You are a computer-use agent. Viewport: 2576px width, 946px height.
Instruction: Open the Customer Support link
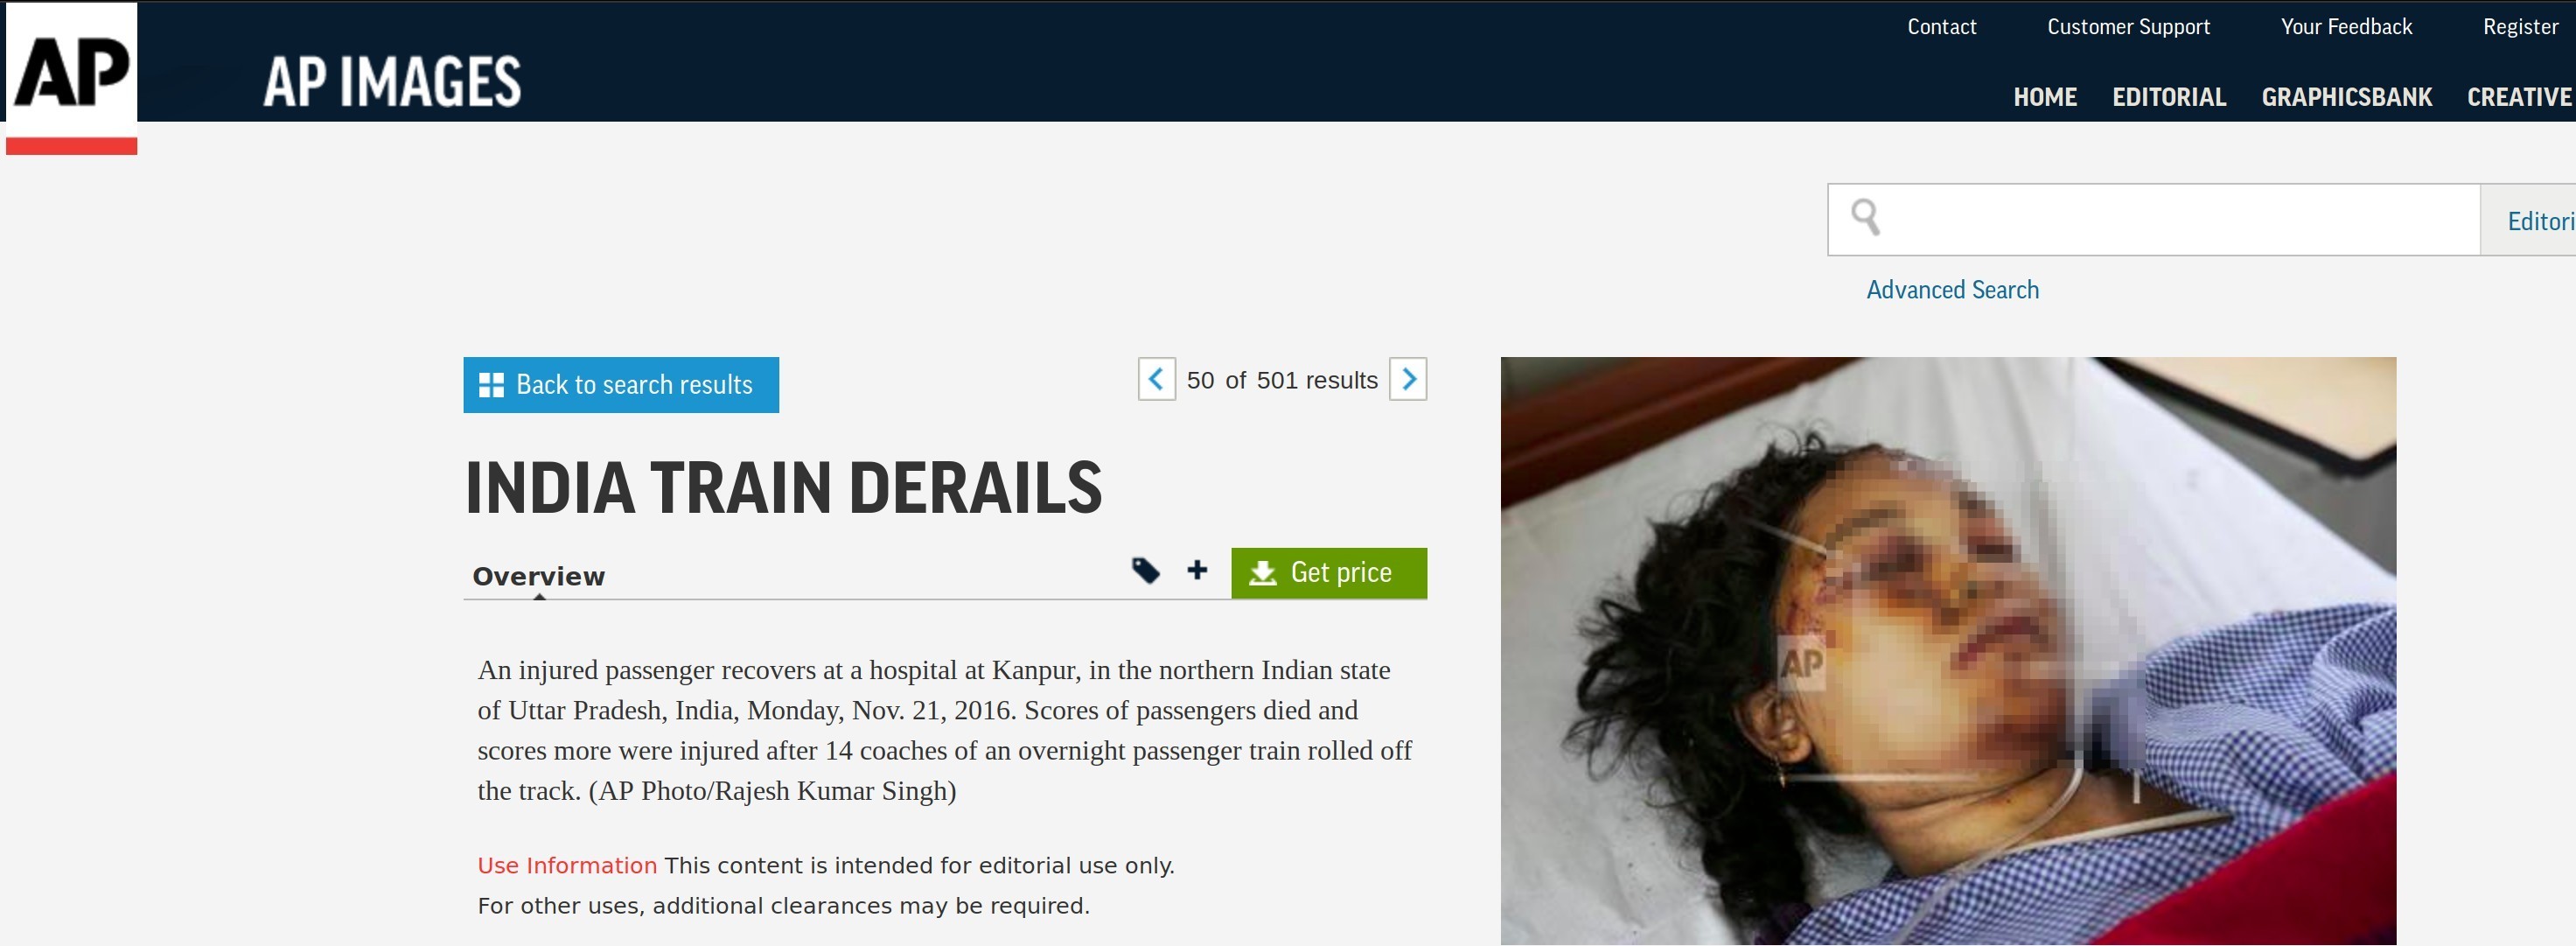[2128, 27]
